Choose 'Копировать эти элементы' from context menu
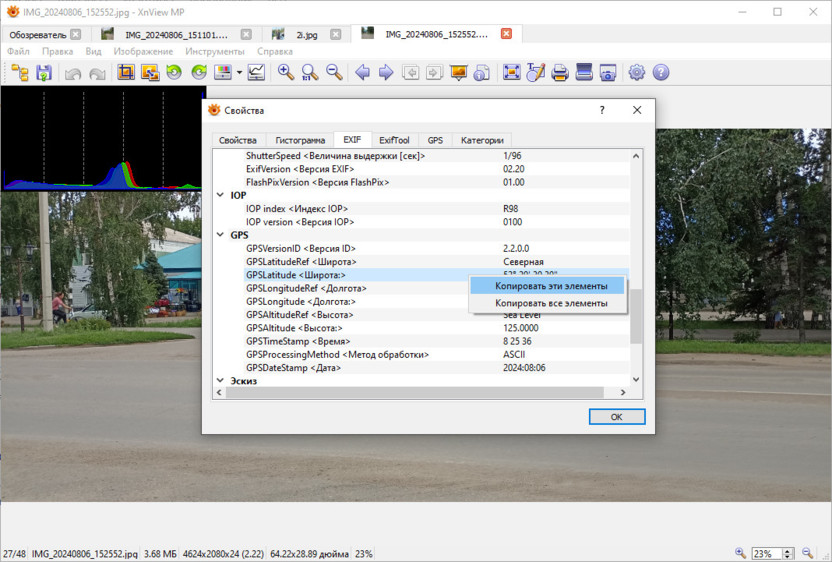832x562 pixels. coord(550,286)
